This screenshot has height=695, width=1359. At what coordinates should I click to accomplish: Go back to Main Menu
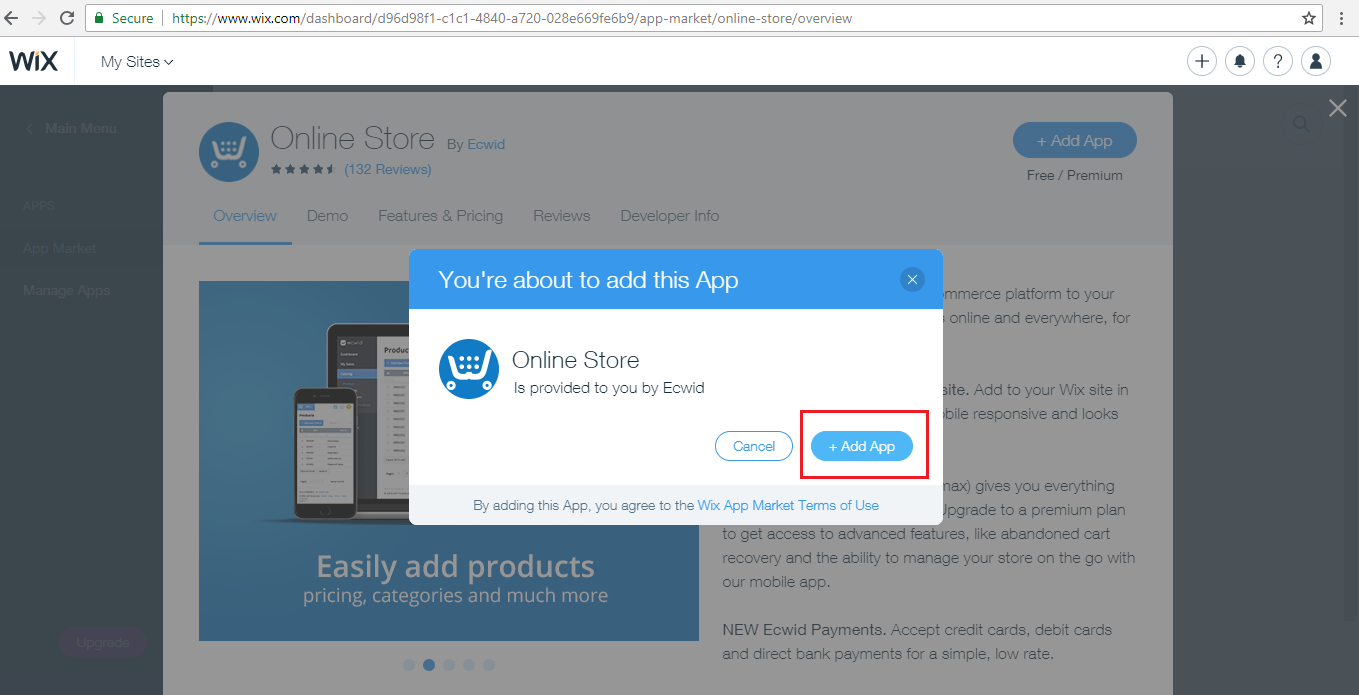72,128
